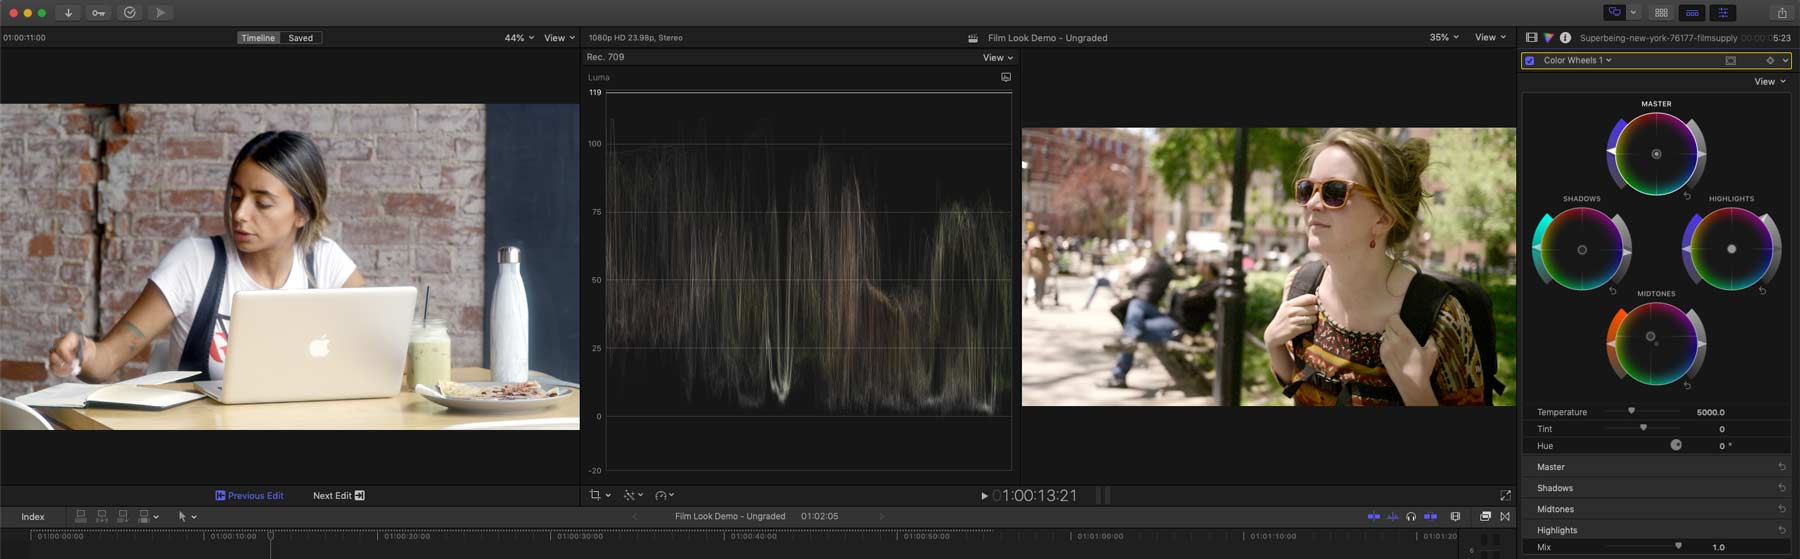Open comparison viewer View menu
This screenshot has width=1800, height=559.
pos(559,38)
